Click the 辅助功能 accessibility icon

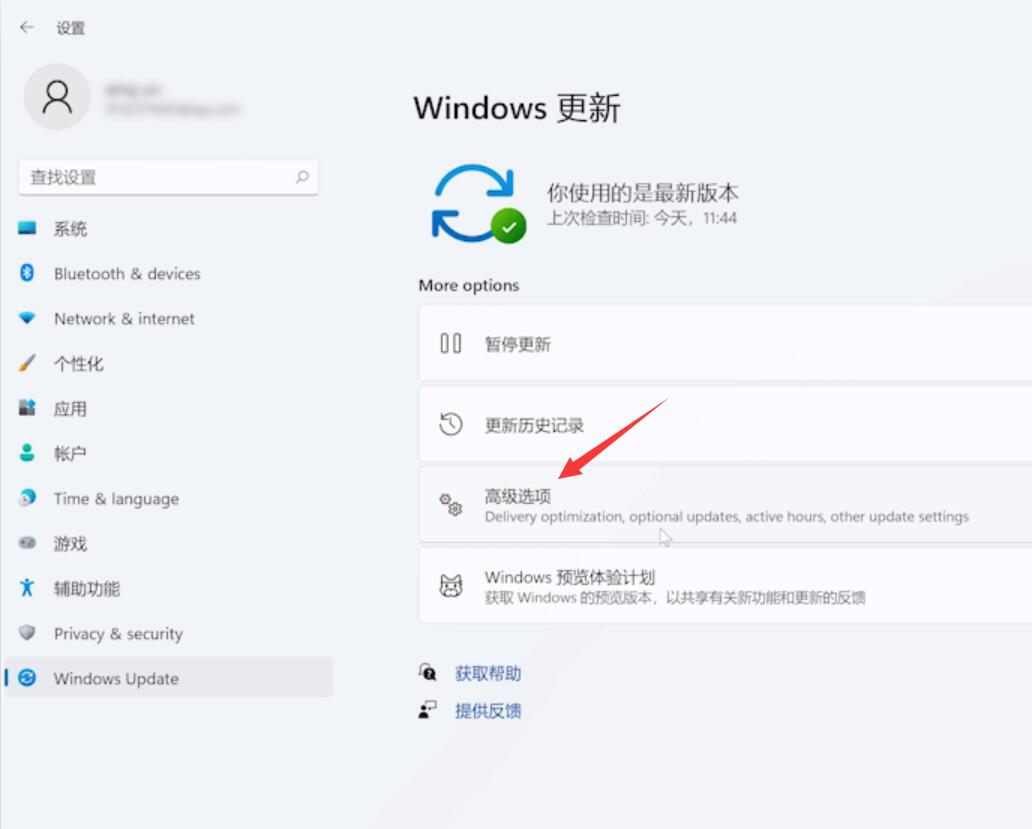tap(27, 588)
